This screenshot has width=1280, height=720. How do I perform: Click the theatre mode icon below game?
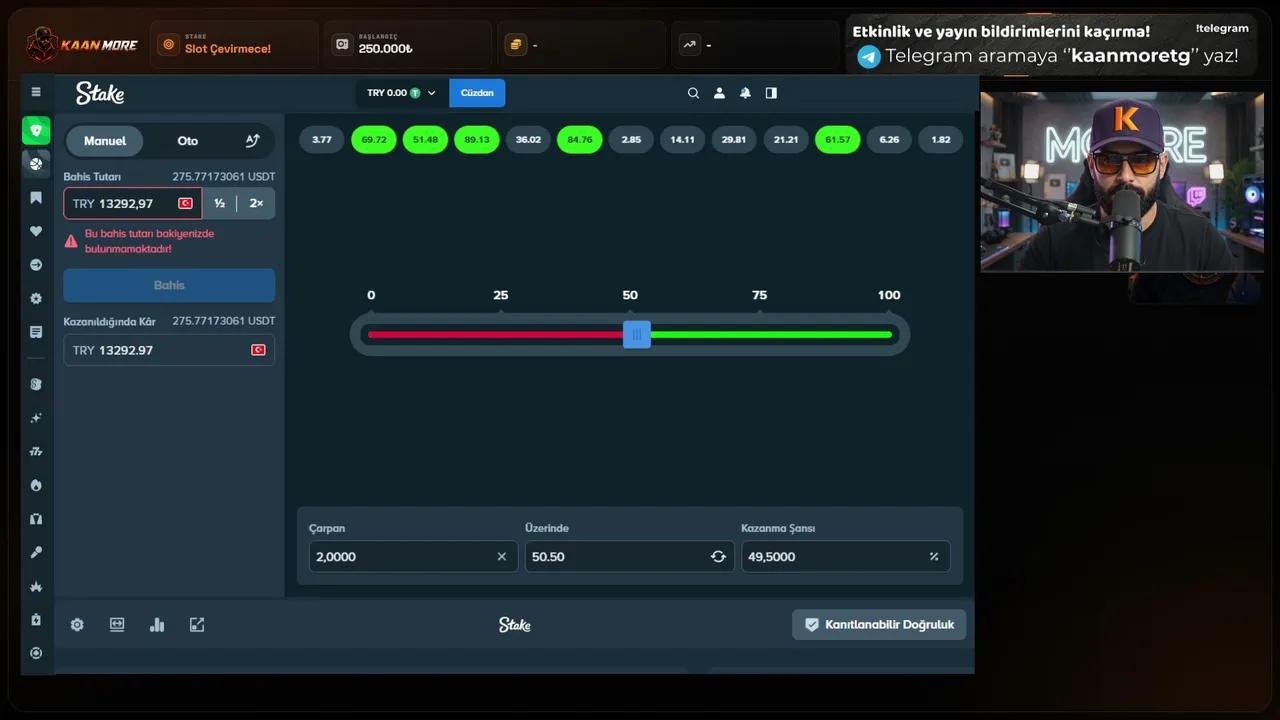click(x=117, y=625)
